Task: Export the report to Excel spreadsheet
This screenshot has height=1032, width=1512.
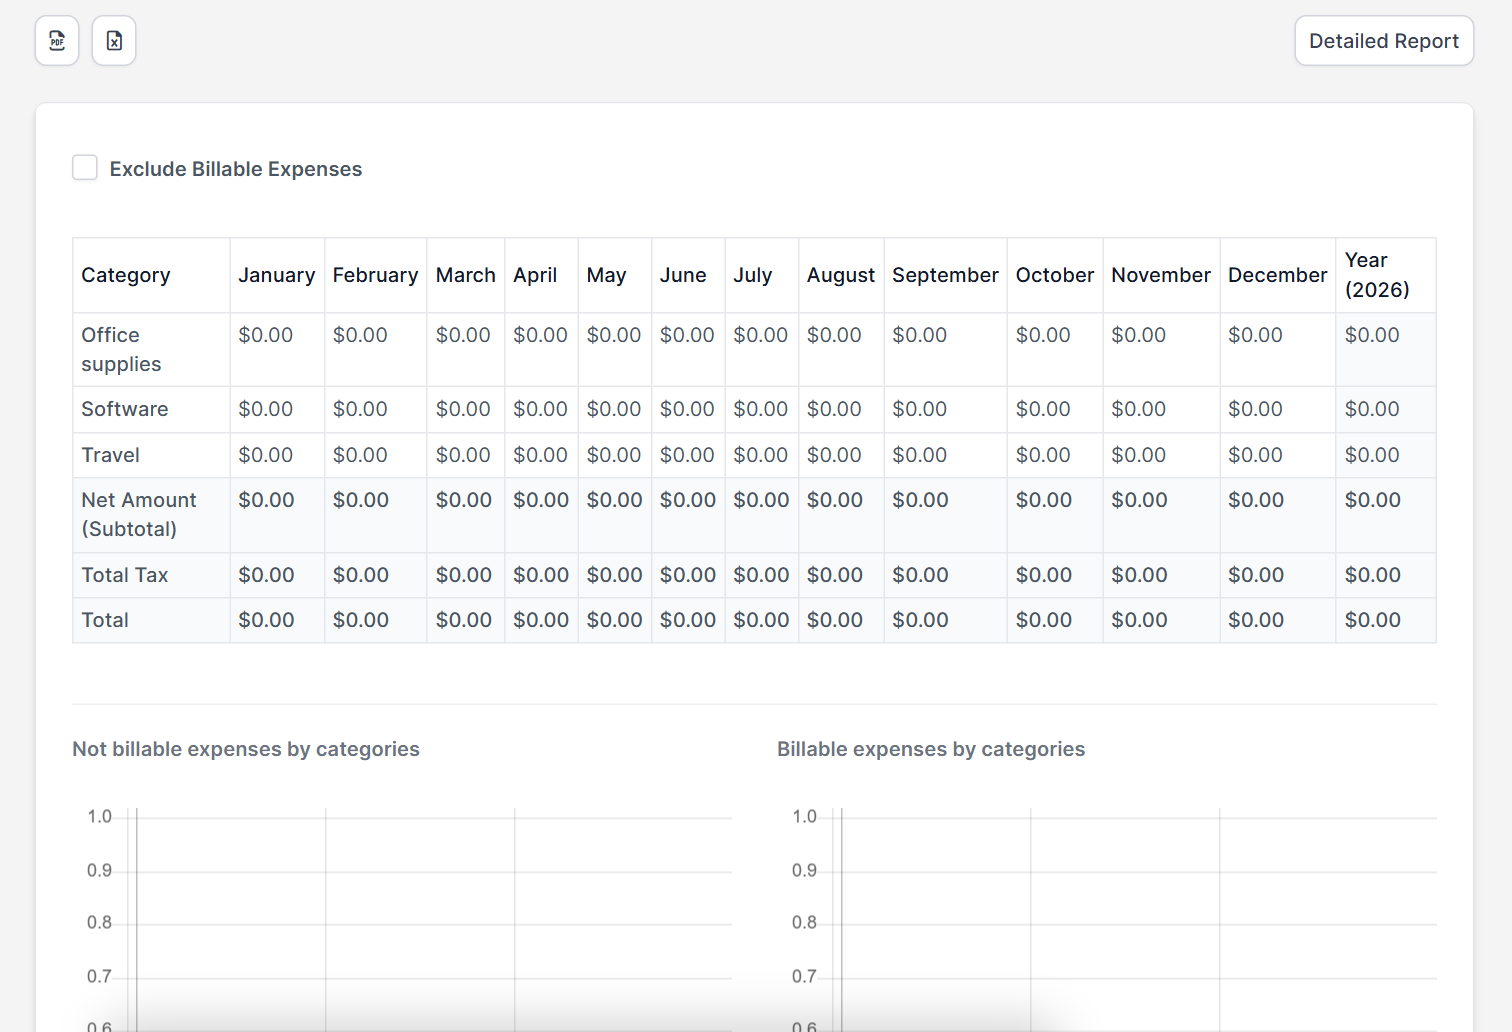Action: tap(114, 41)
